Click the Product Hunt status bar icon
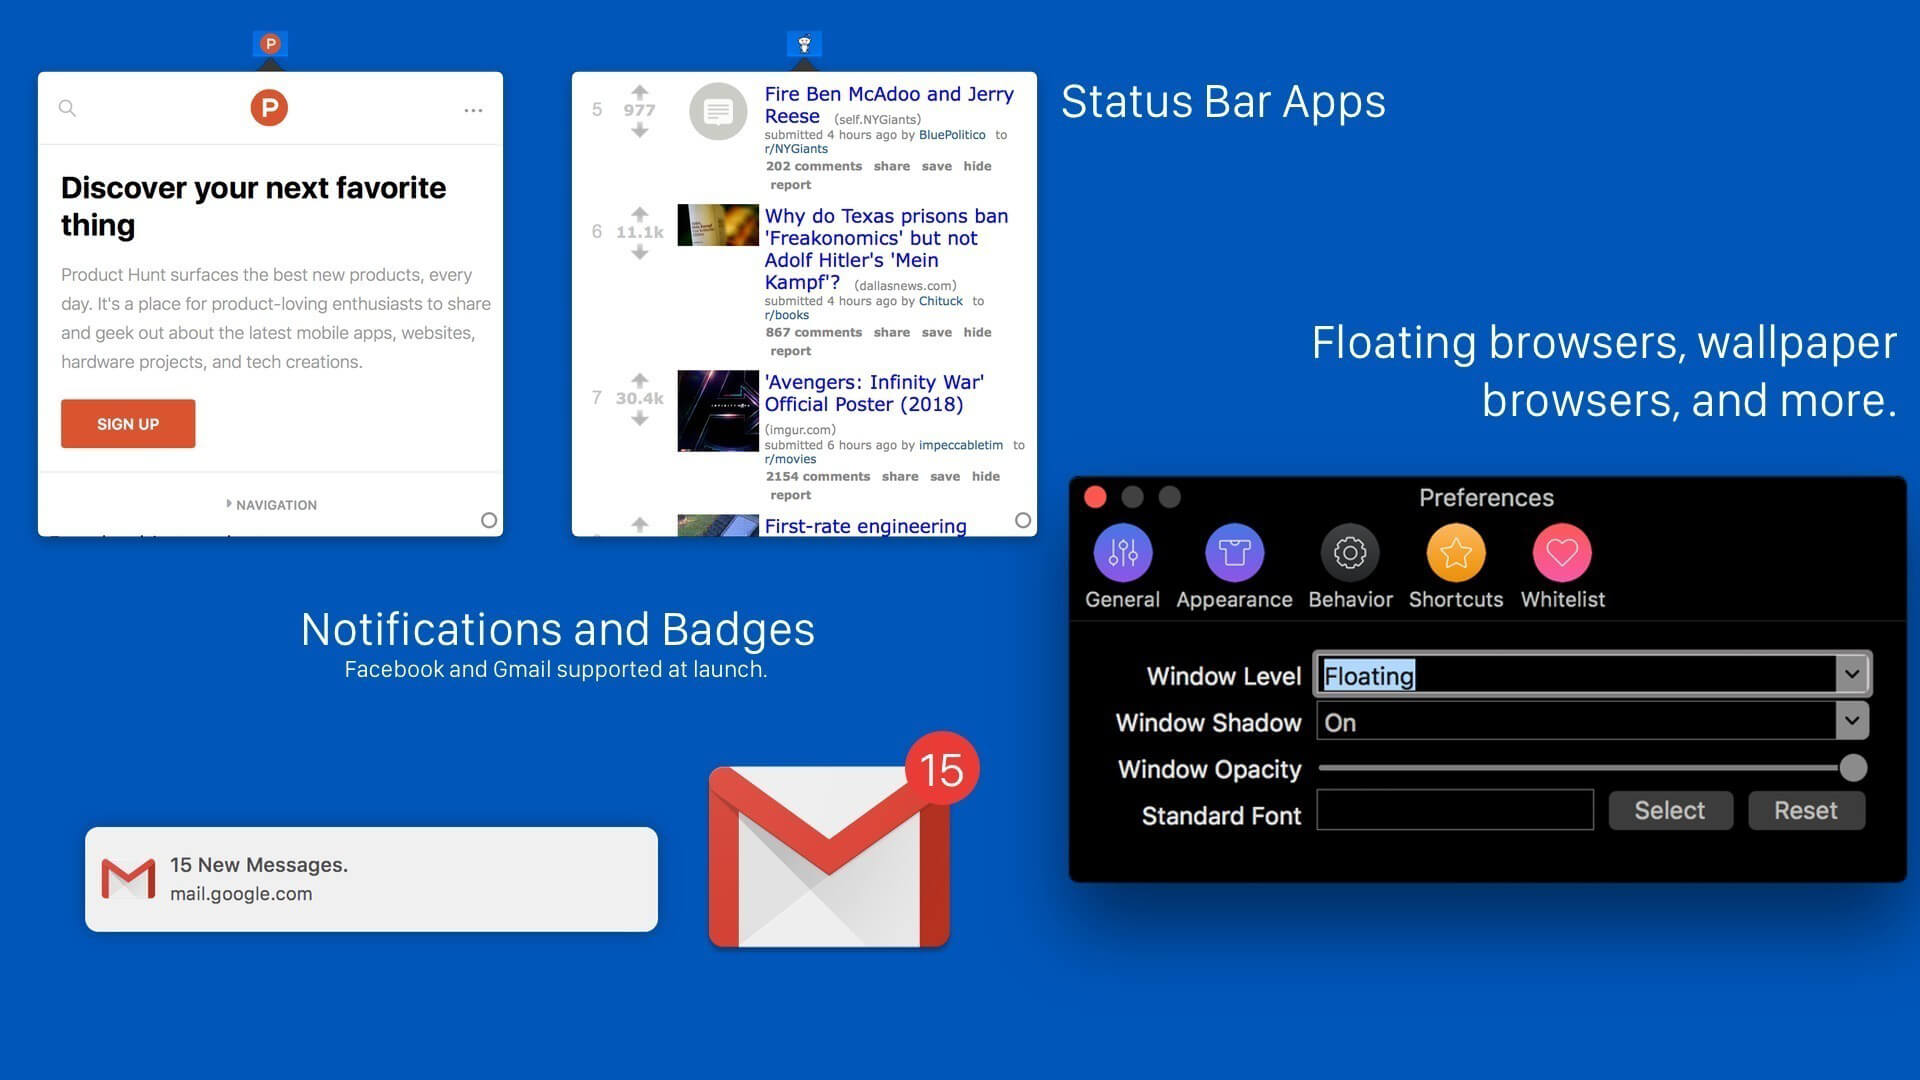 [270, 43]
